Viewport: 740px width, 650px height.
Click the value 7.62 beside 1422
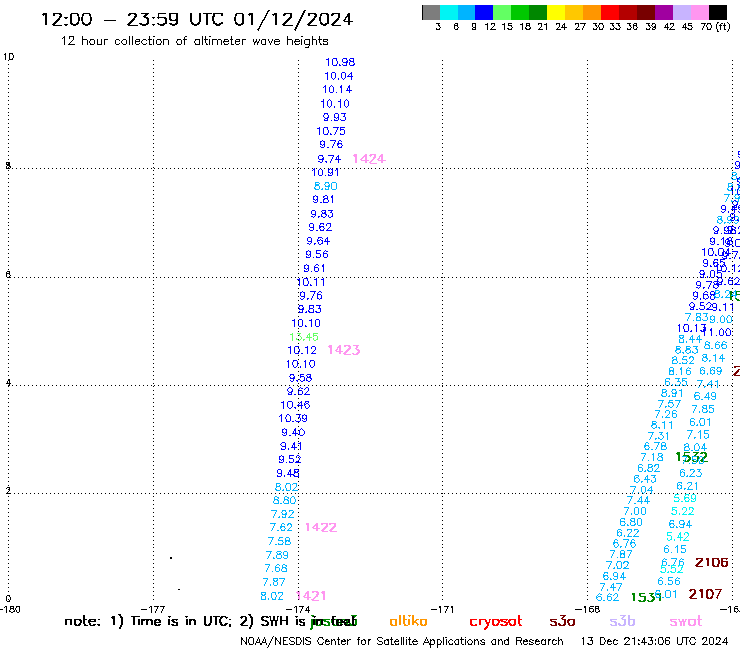(x=281, y=527)
